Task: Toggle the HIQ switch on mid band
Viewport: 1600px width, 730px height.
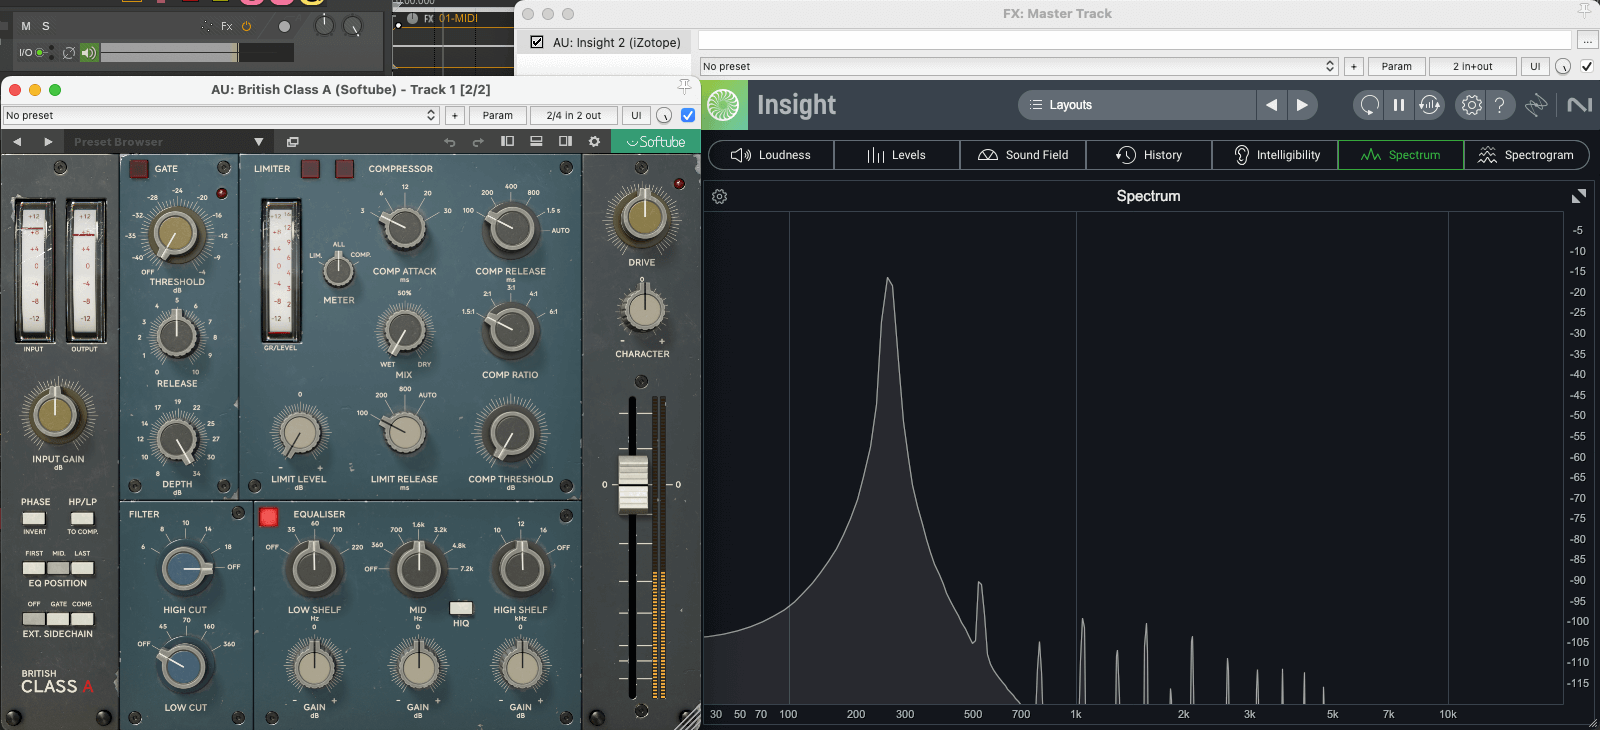Action: [x=461, y=608]
